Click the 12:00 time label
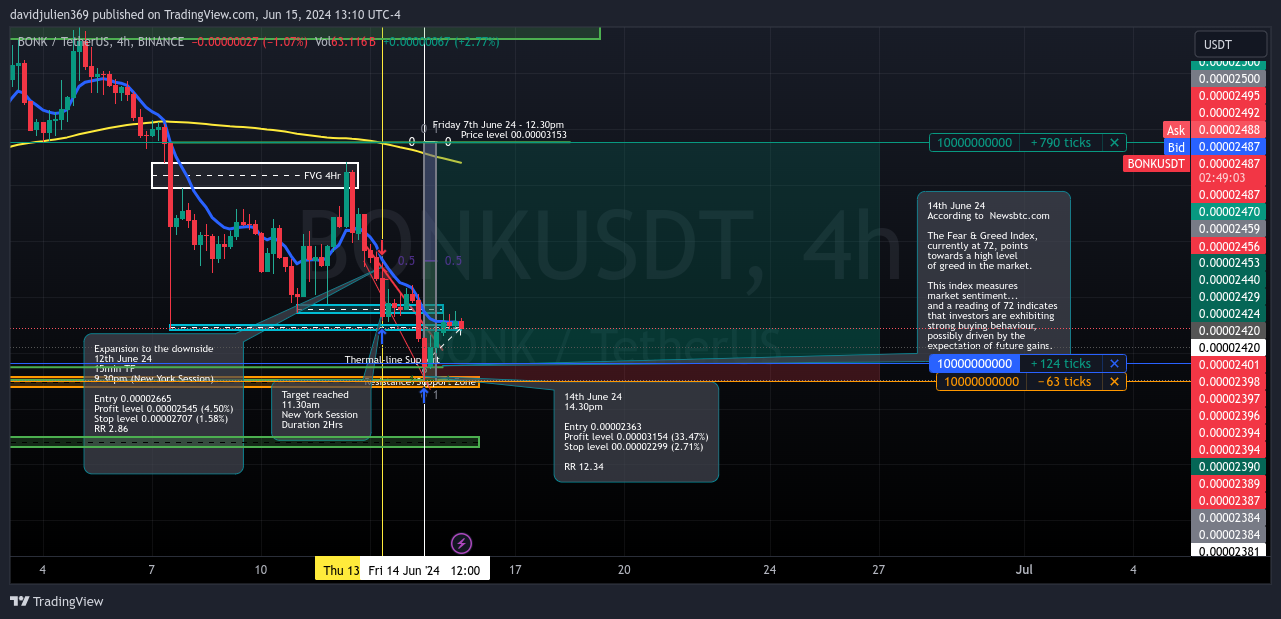 466,570
